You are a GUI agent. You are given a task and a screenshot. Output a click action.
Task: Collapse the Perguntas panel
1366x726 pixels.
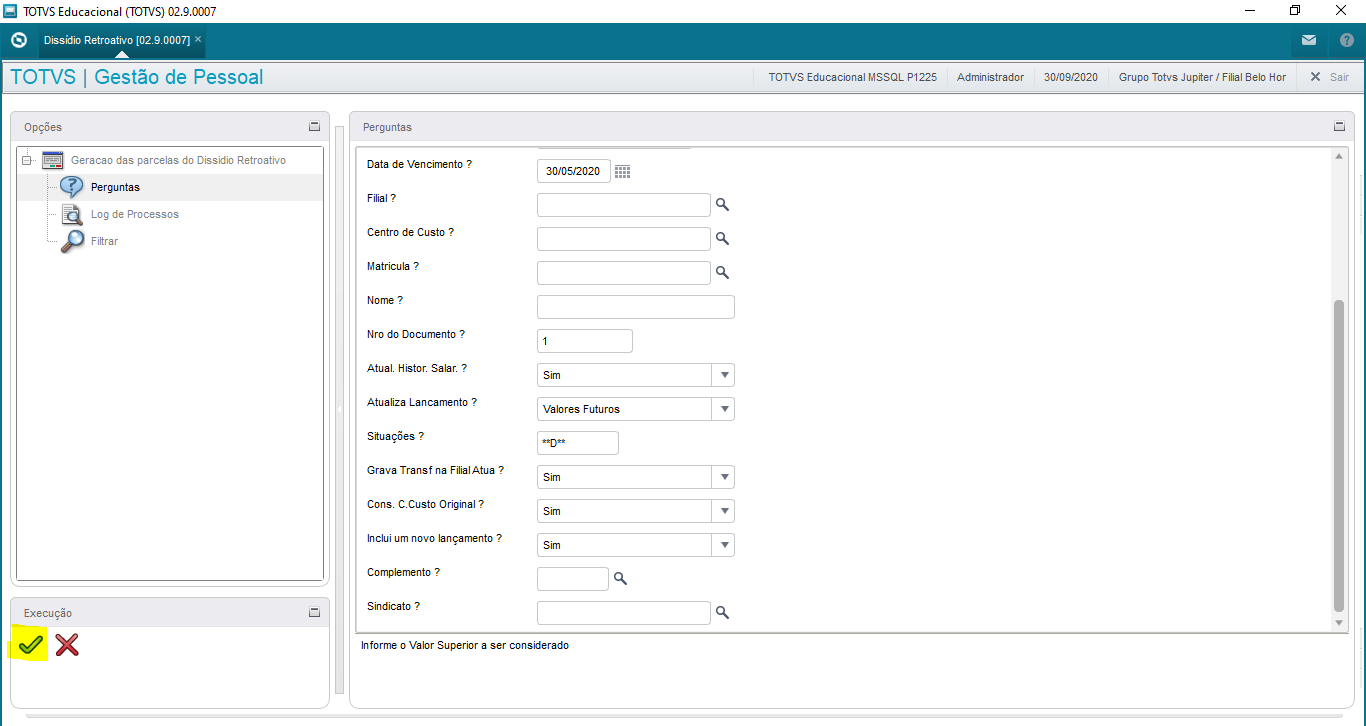(x=1340, y=127)
